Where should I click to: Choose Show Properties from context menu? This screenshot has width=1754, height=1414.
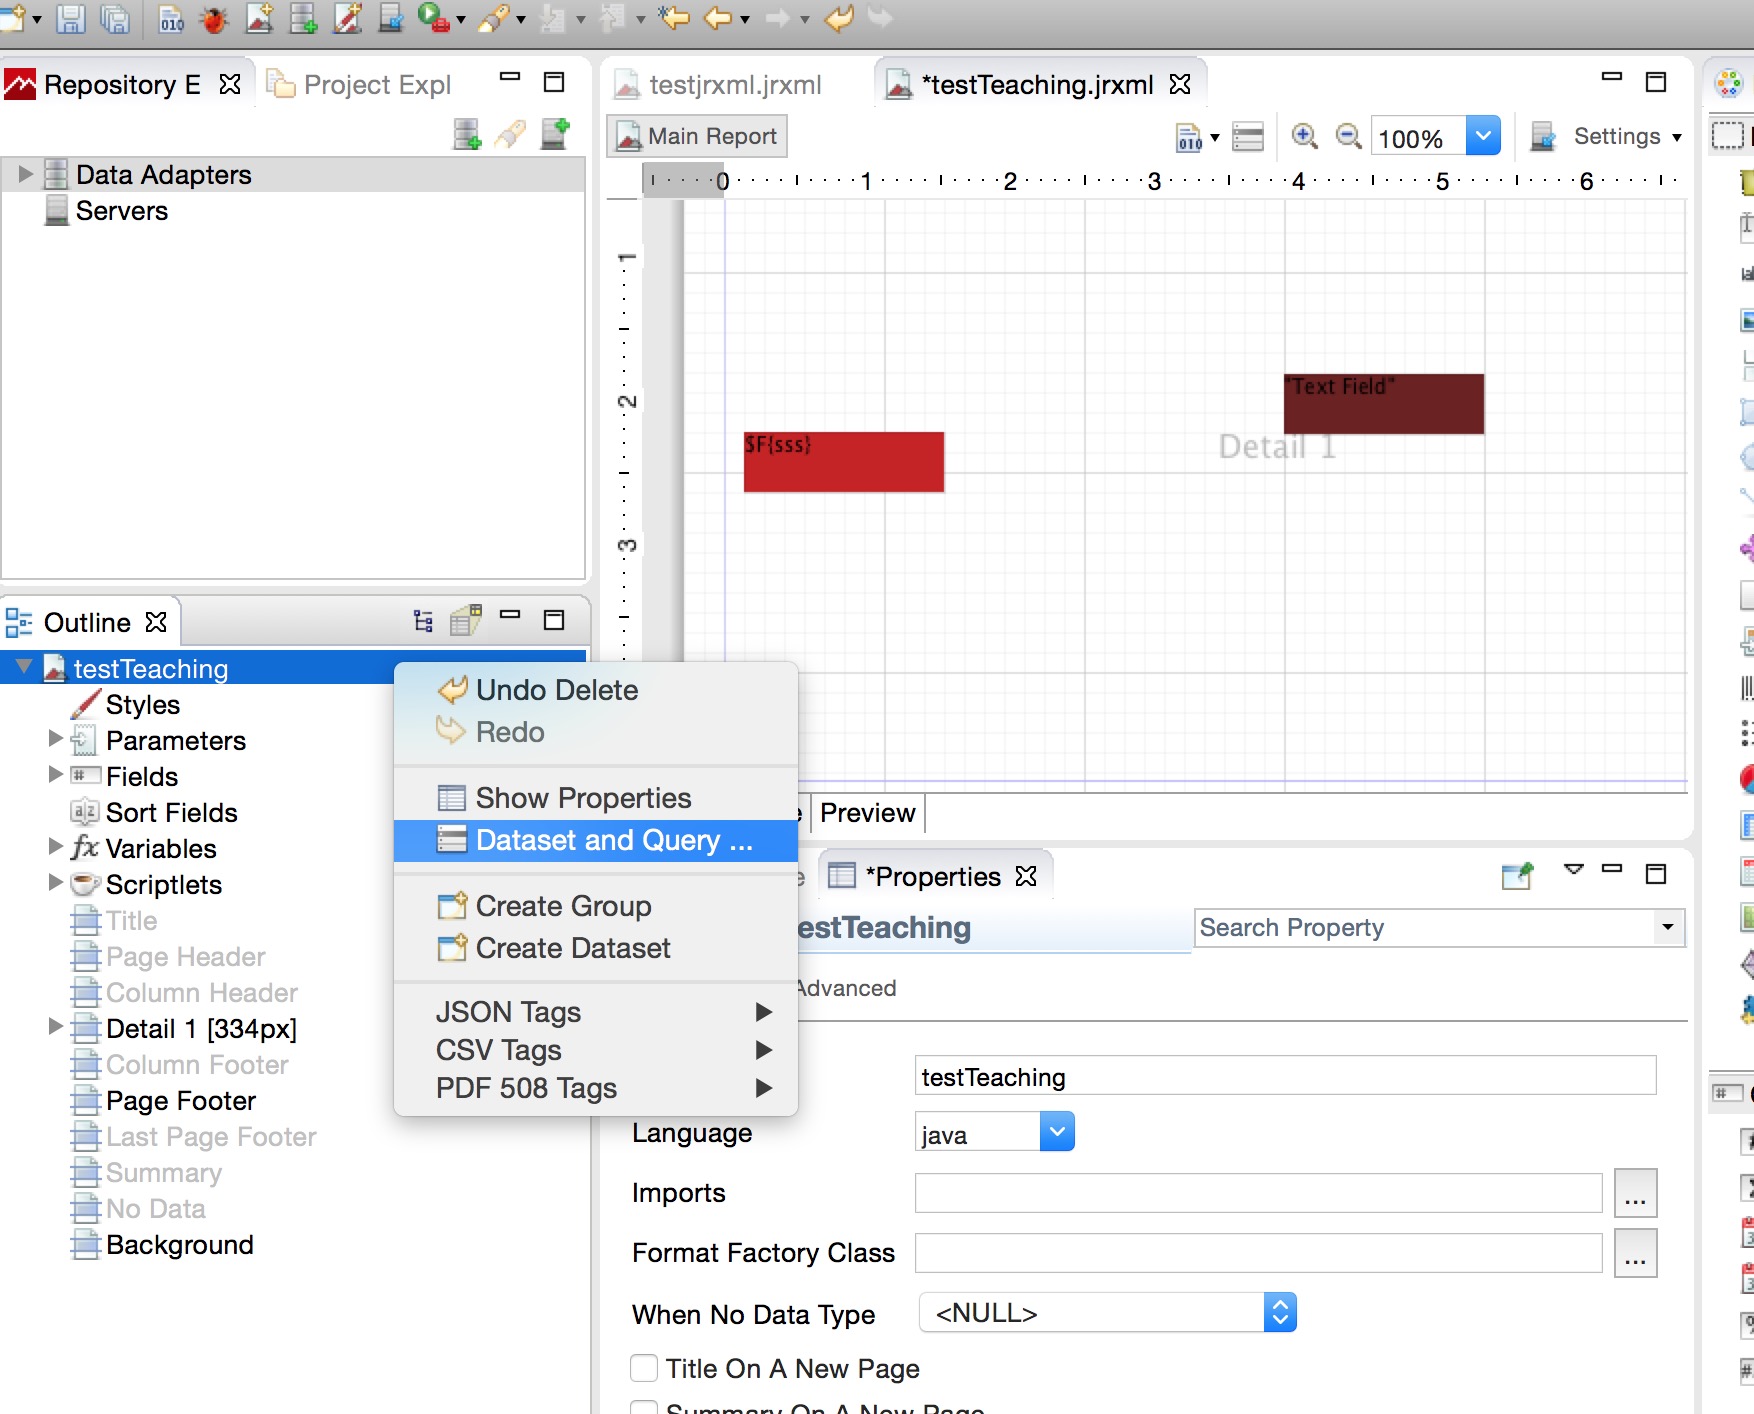pos(596,798)
